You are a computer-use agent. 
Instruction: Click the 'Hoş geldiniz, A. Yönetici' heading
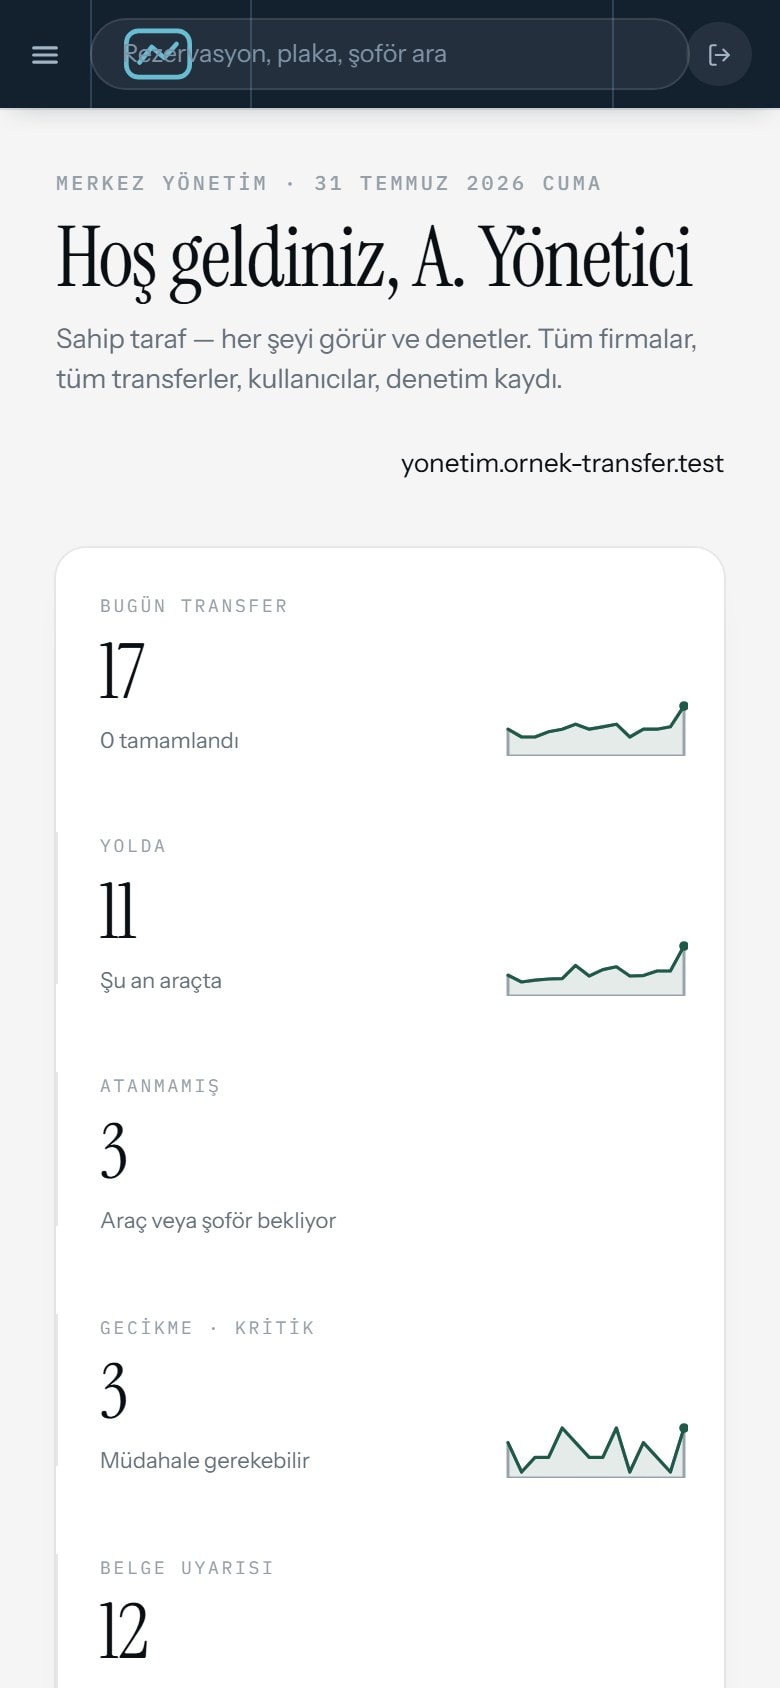[x=374, y=259]
